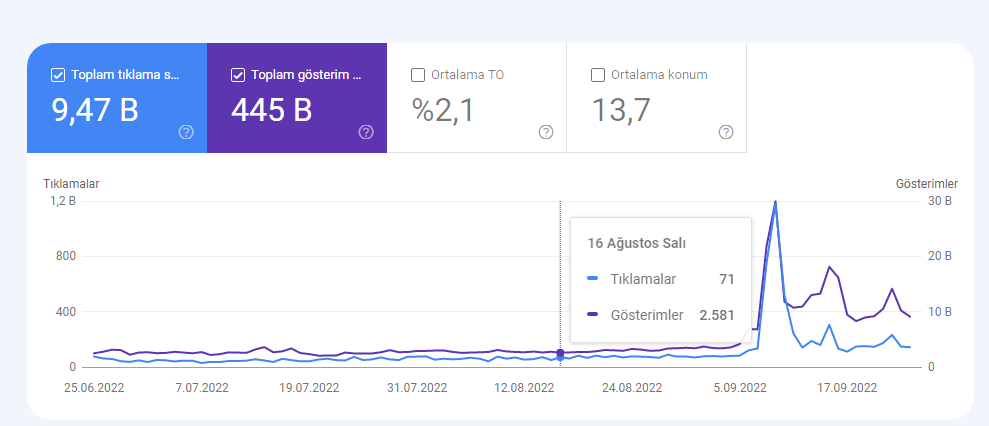
Task: Click the 17.09.2022 date axis label
Action: point(846,388)
